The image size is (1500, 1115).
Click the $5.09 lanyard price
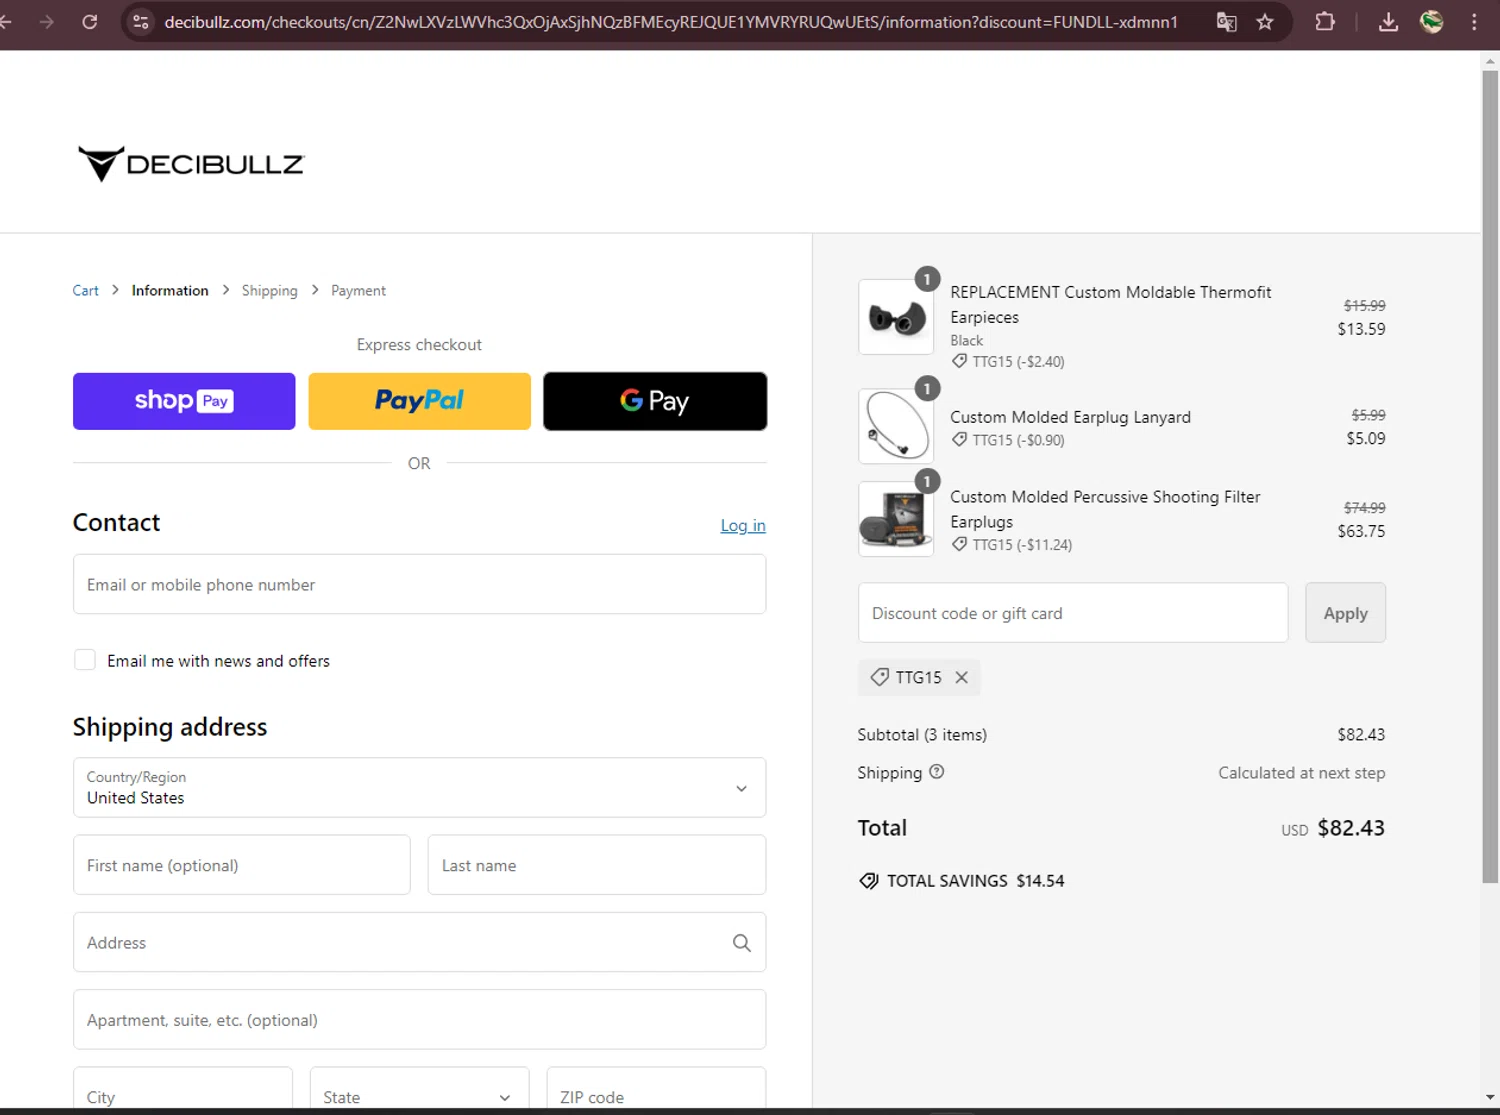[1365, 439]
